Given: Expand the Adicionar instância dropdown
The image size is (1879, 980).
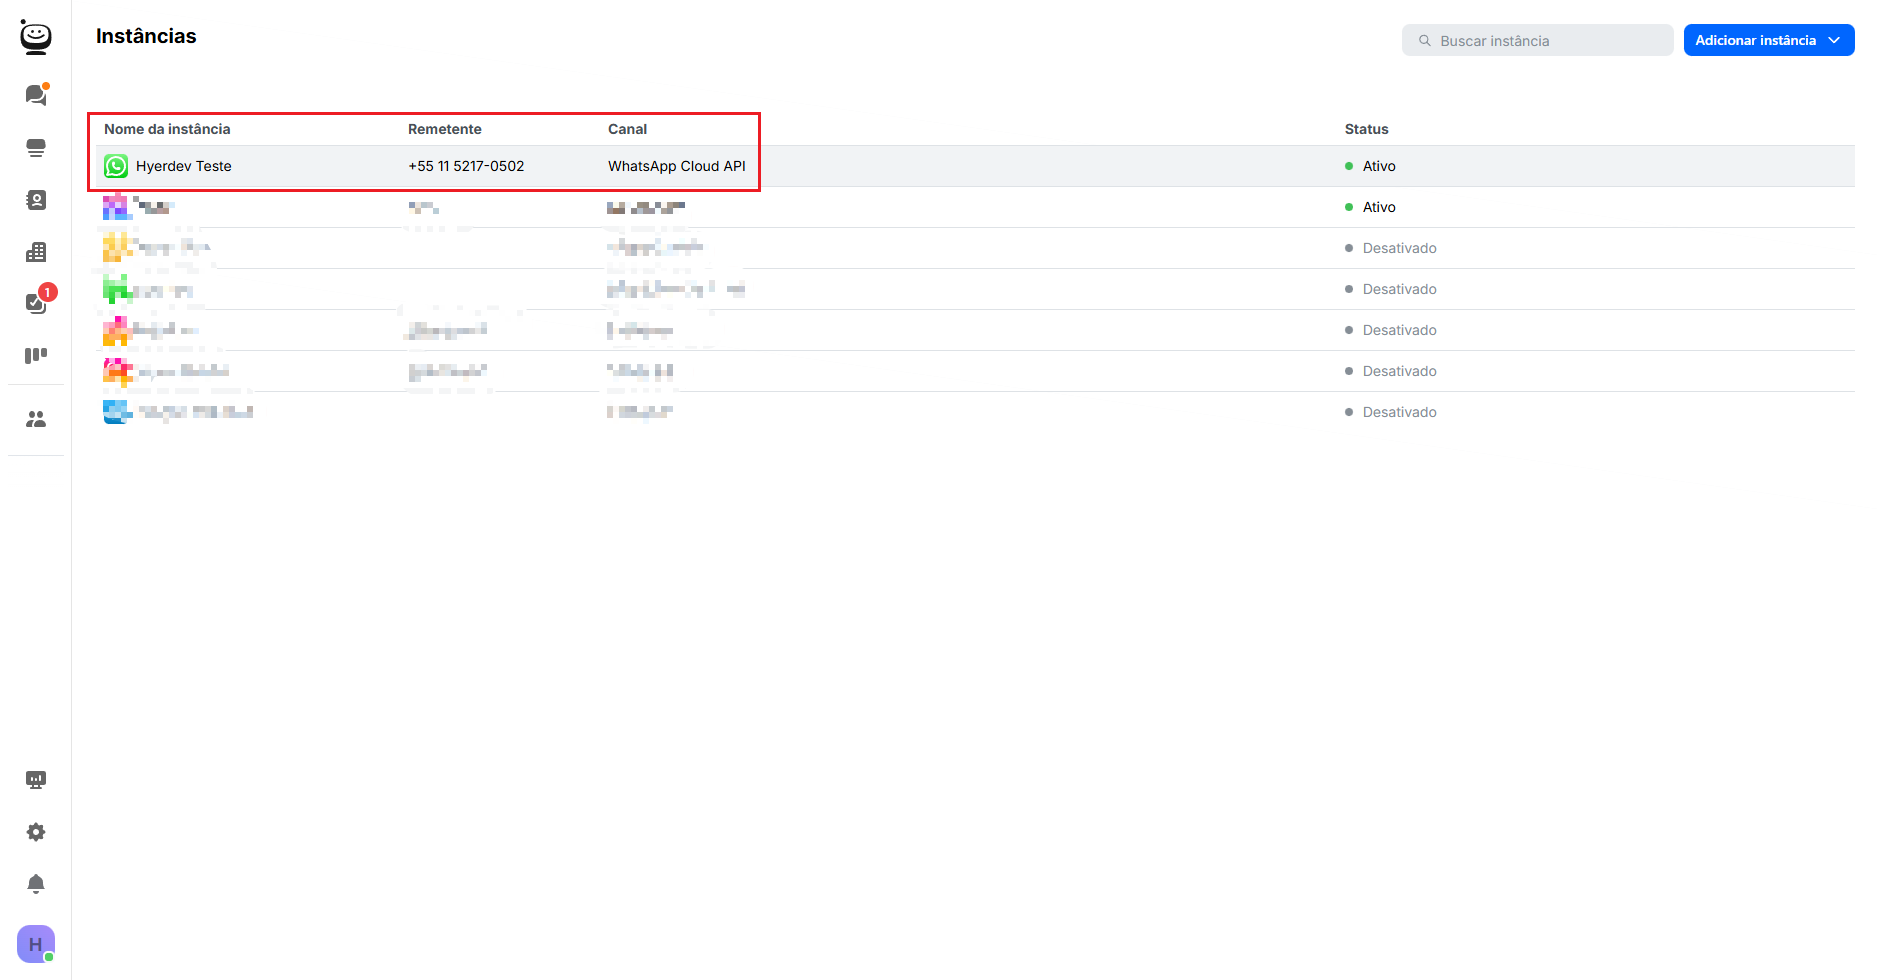Looking at the screenshot, I should [1768, 40].
